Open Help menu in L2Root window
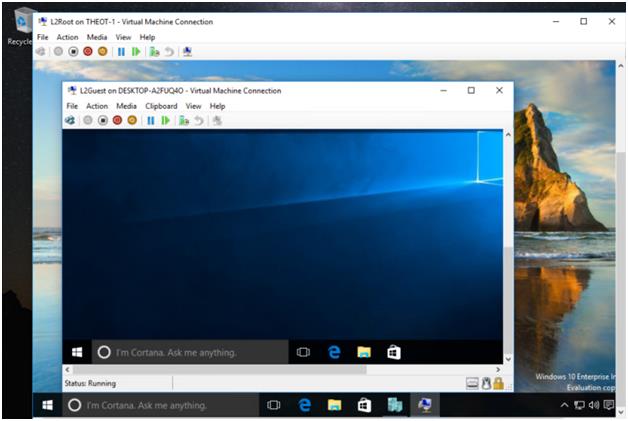Image resolution: width=628 pixels, height=421 pixels. click(147, 37)
